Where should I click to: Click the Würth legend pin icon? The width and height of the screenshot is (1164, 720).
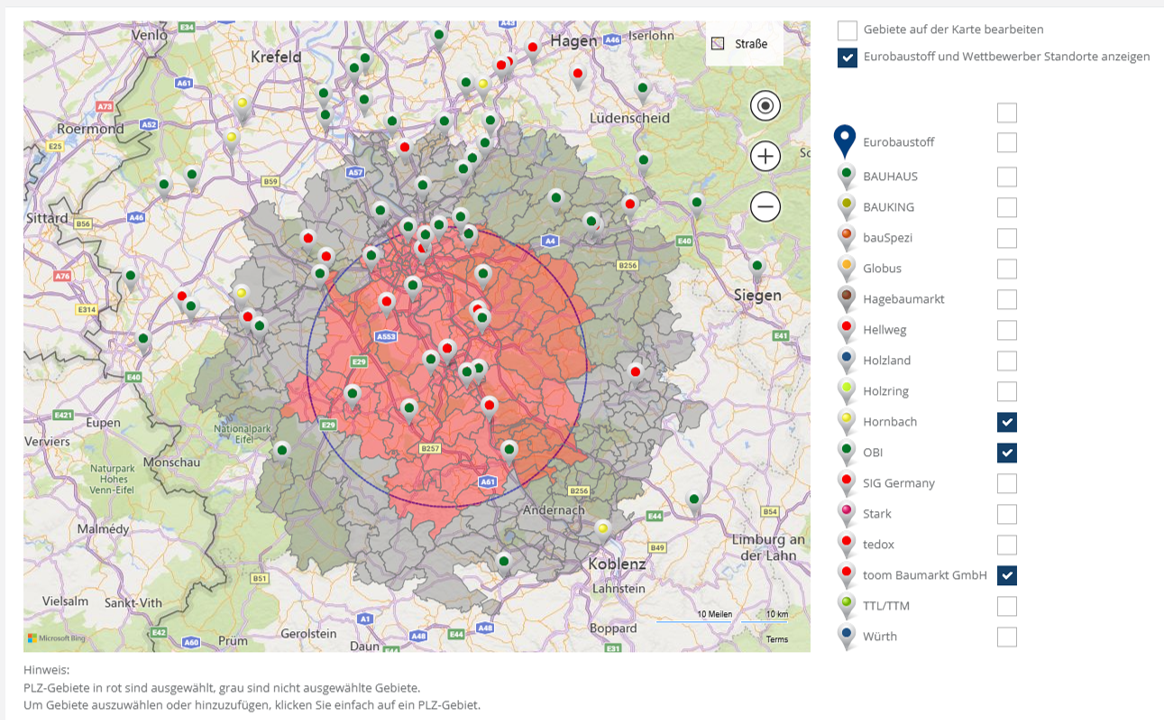tap(846, 636)
